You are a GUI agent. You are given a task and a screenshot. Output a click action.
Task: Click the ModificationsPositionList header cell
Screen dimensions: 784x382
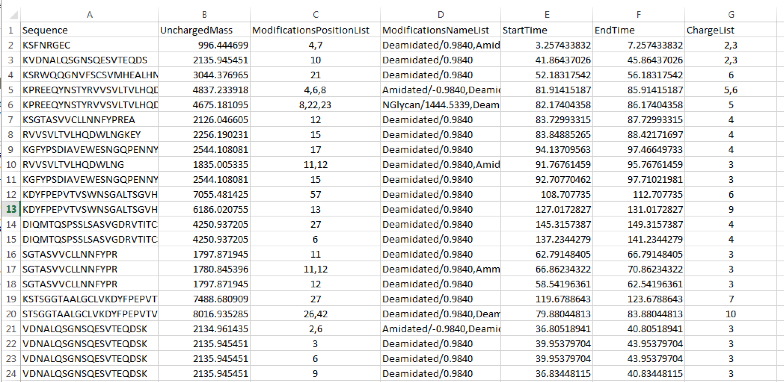315,30
